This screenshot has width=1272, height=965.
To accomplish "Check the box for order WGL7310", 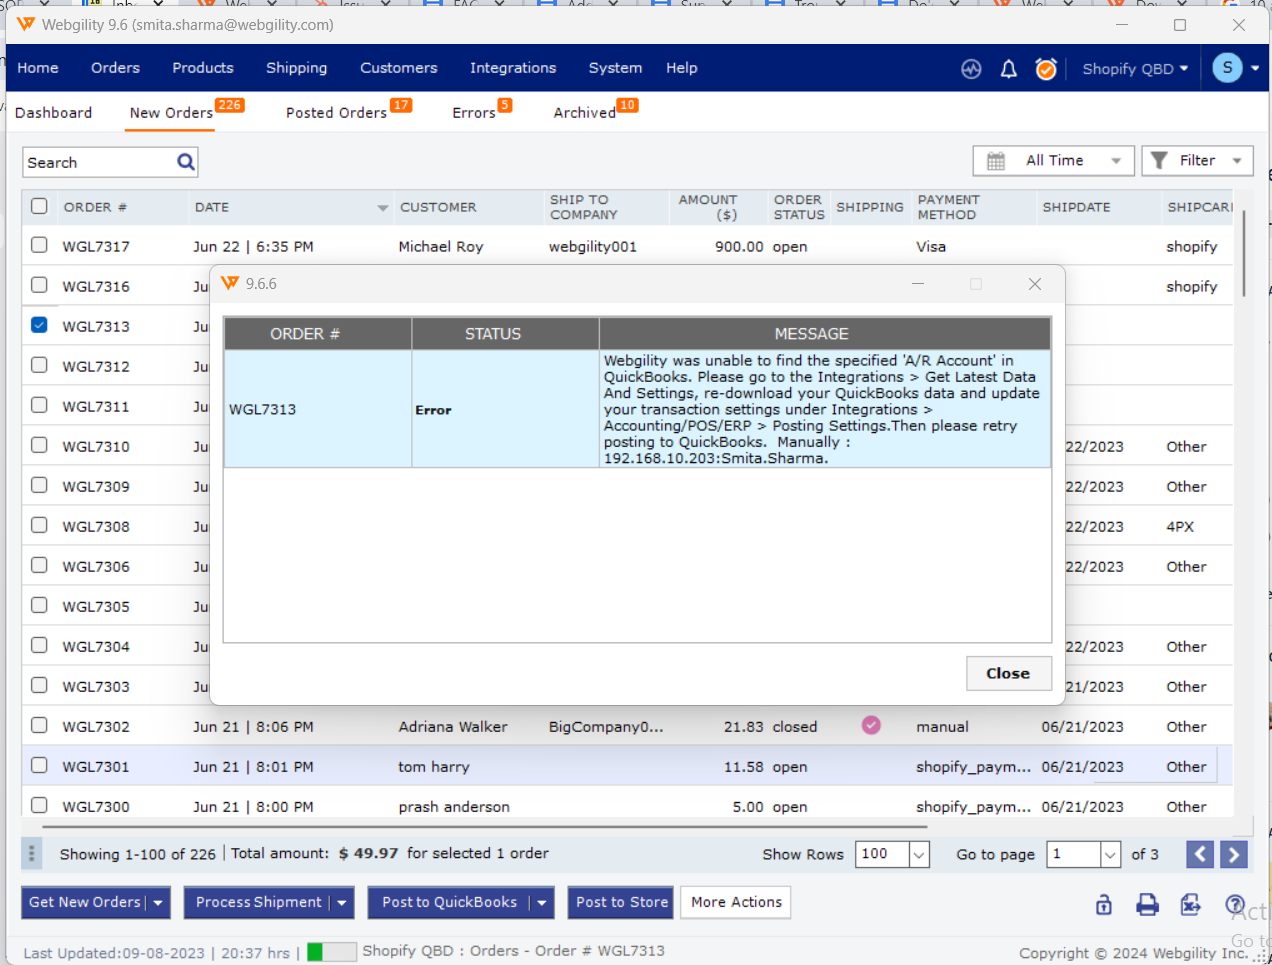I will click(39, 445).
